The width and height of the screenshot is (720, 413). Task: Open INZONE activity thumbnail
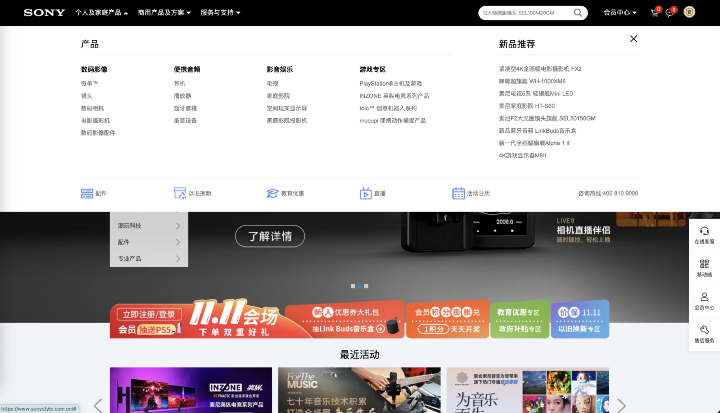(191, 390)
